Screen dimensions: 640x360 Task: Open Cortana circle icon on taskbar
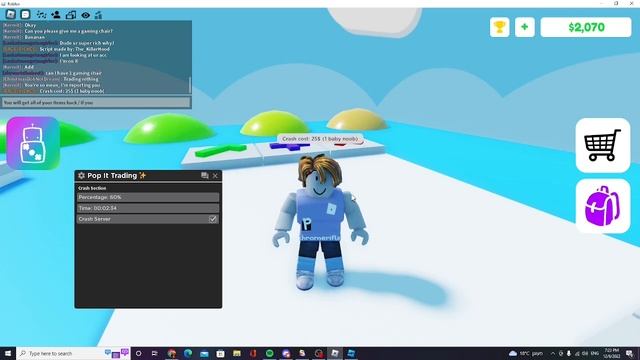138,353
